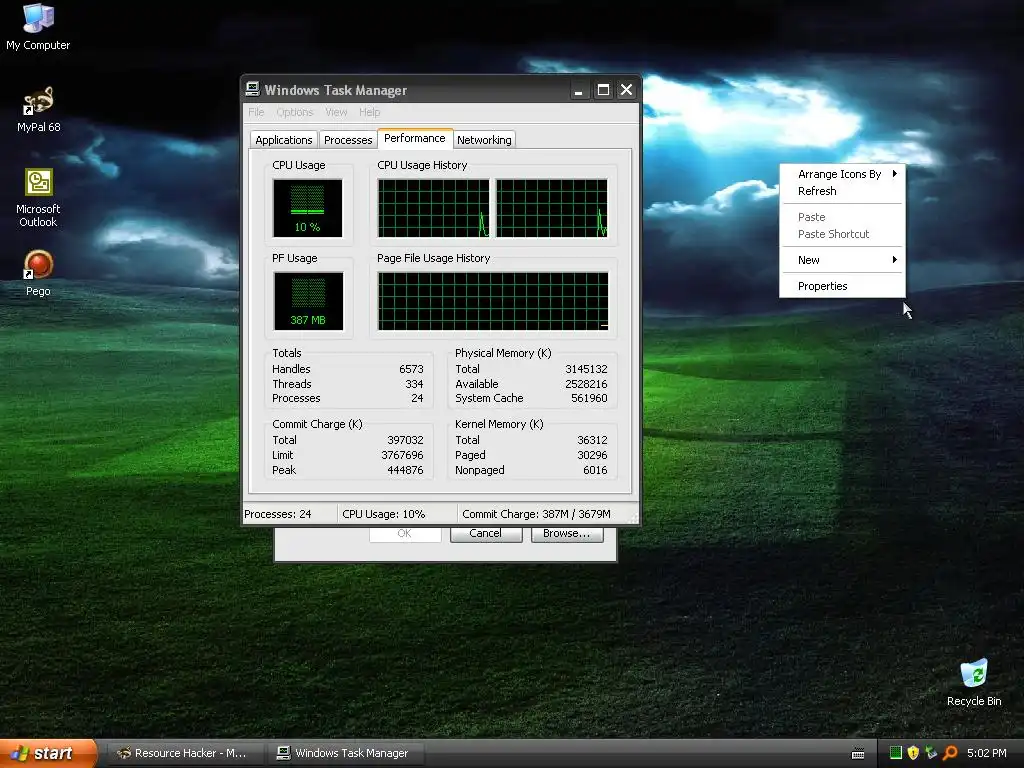Open the File menu in Task Manager
This screenshot has height=768, width=1024.
[x=256, y=112]
